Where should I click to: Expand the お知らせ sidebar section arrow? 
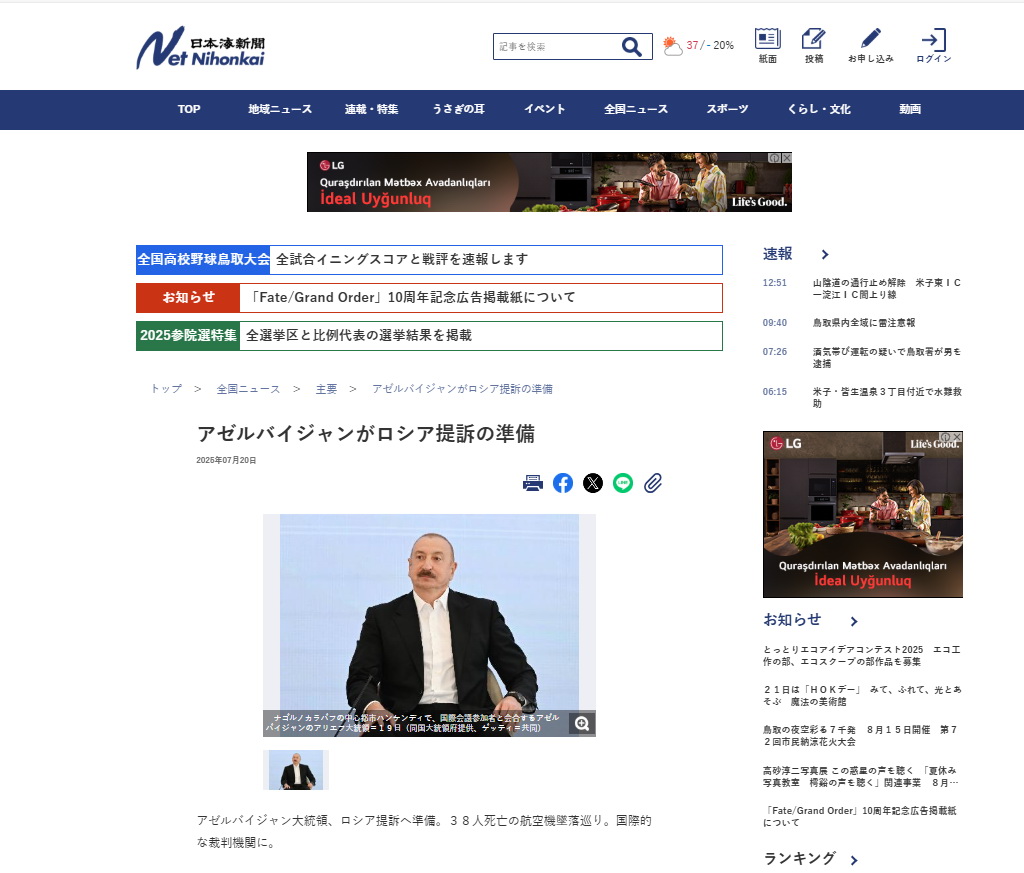(853, 621)
